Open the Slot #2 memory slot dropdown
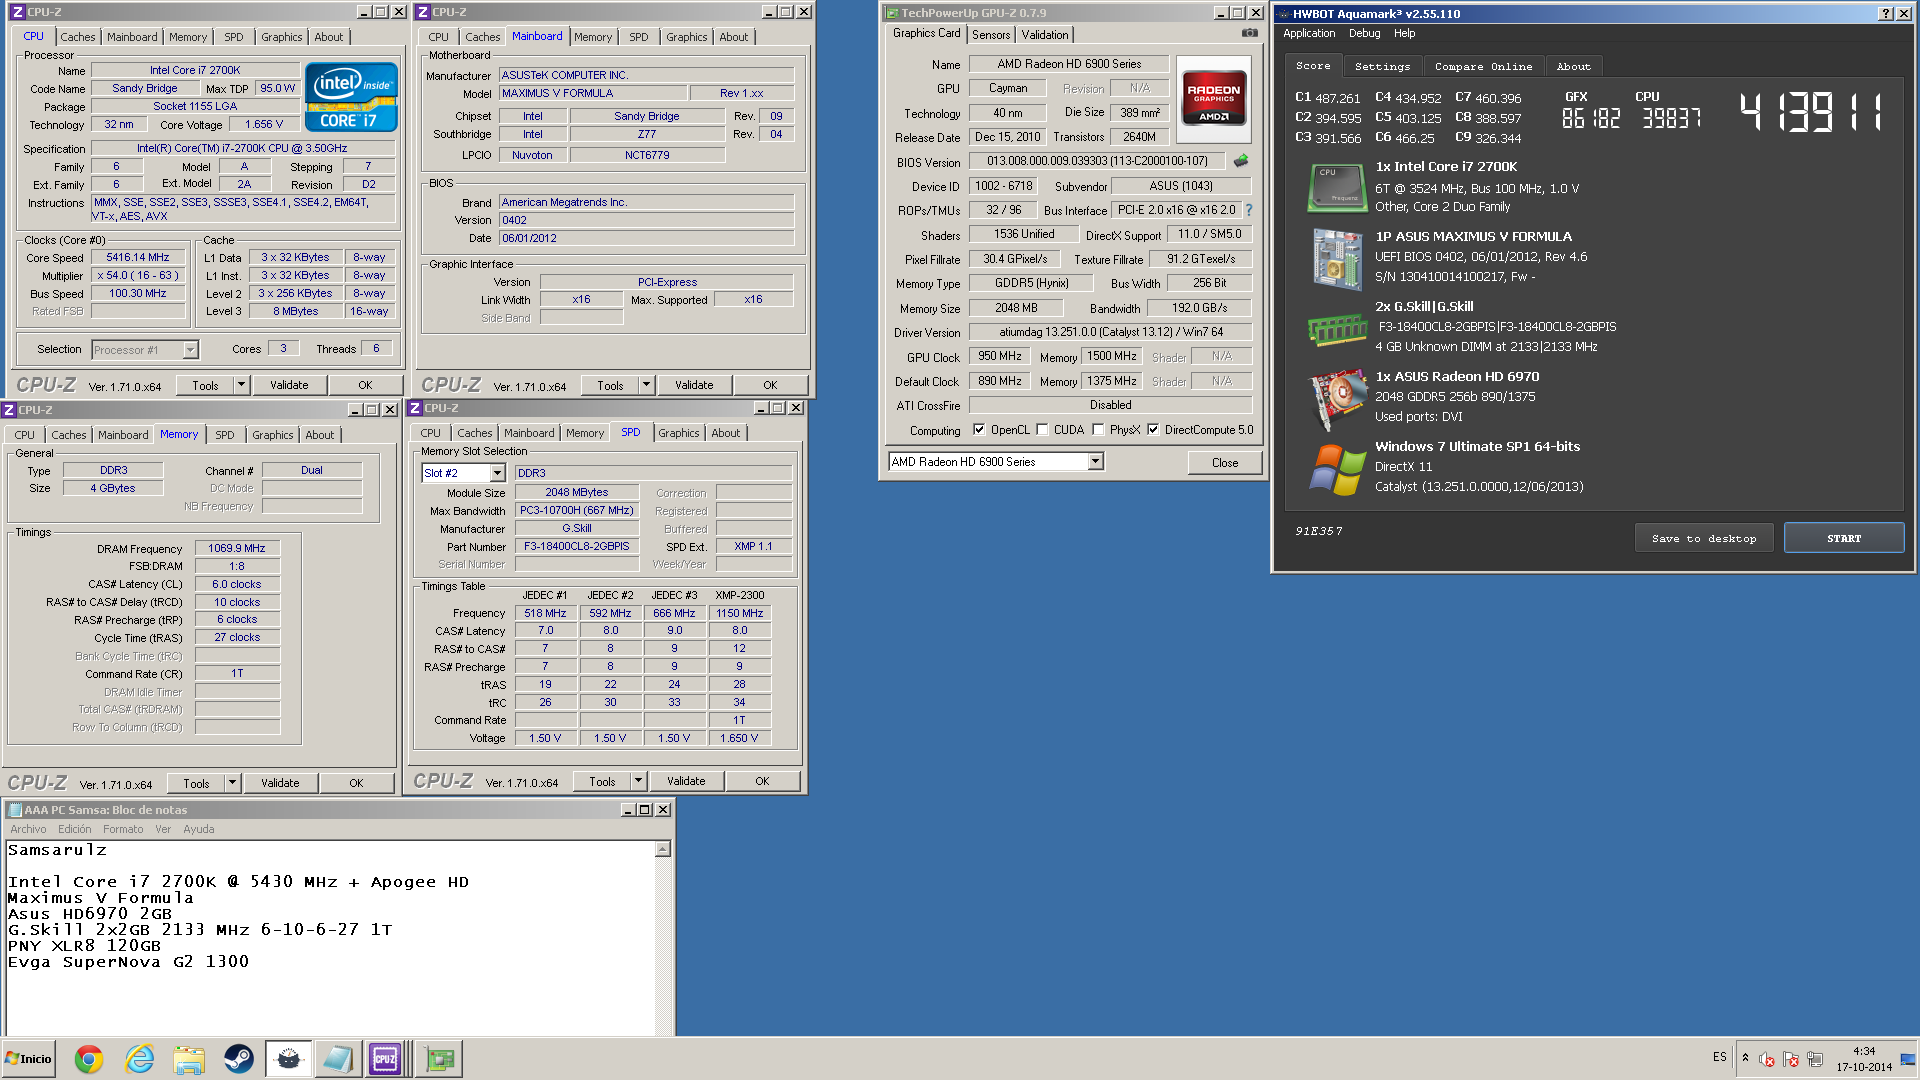Viewport: 1920px width, 1080px height. tap(497, 473)
